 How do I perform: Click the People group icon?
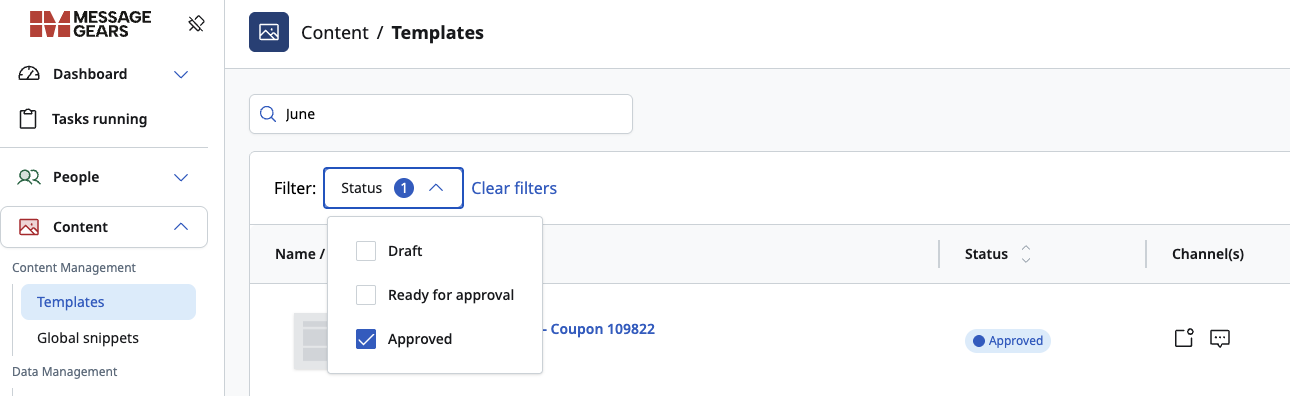click(28, 177)
